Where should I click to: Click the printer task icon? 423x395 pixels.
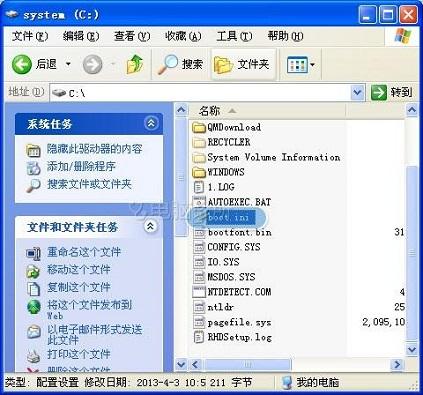click(x=33, y=356)
